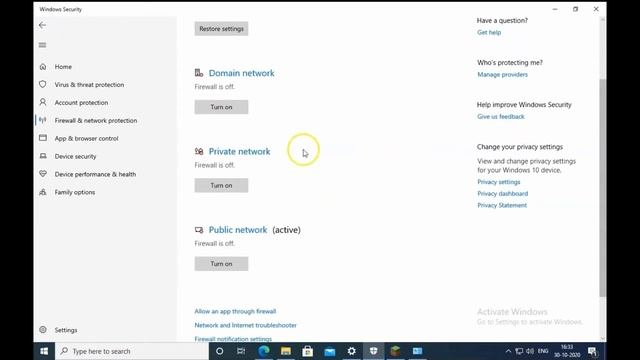640x360 pixels.
Task: Open the Privacy Statement link
Action: pos(502,205)
